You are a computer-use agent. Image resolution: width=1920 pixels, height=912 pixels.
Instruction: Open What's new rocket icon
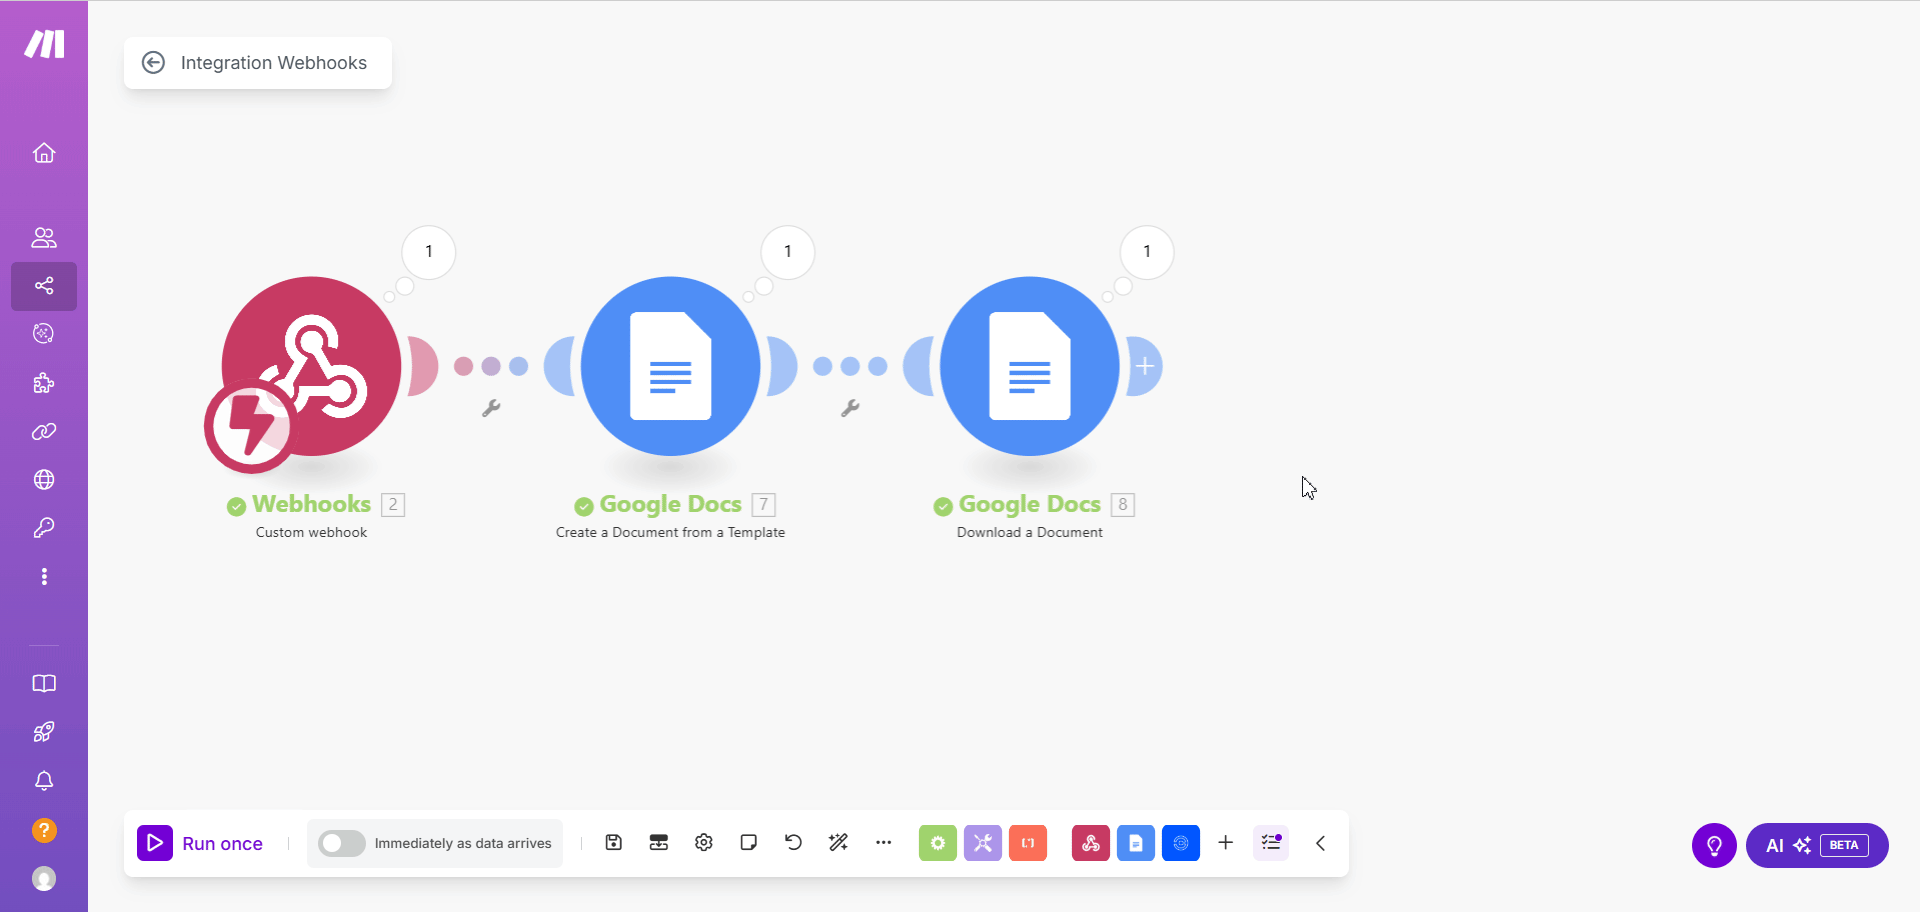click(x=44, y=732)
